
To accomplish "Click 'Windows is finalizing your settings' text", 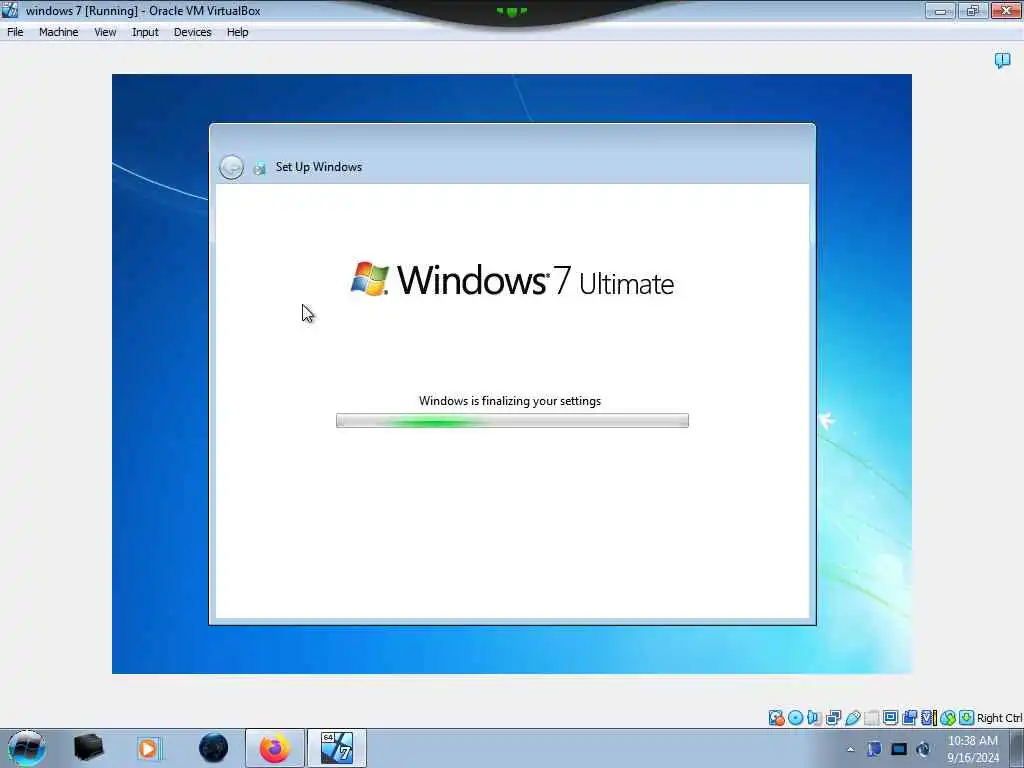I will point(510,401).
